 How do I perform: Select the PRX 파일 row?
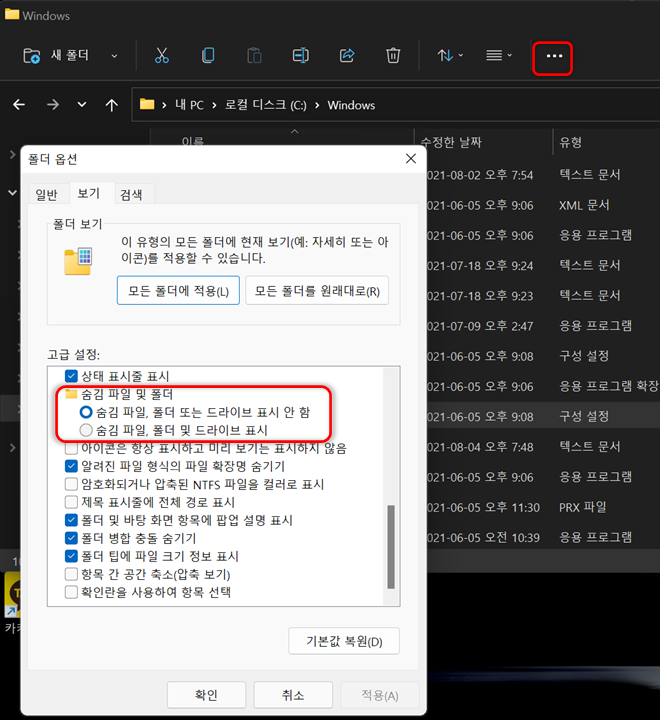point(543,507)
